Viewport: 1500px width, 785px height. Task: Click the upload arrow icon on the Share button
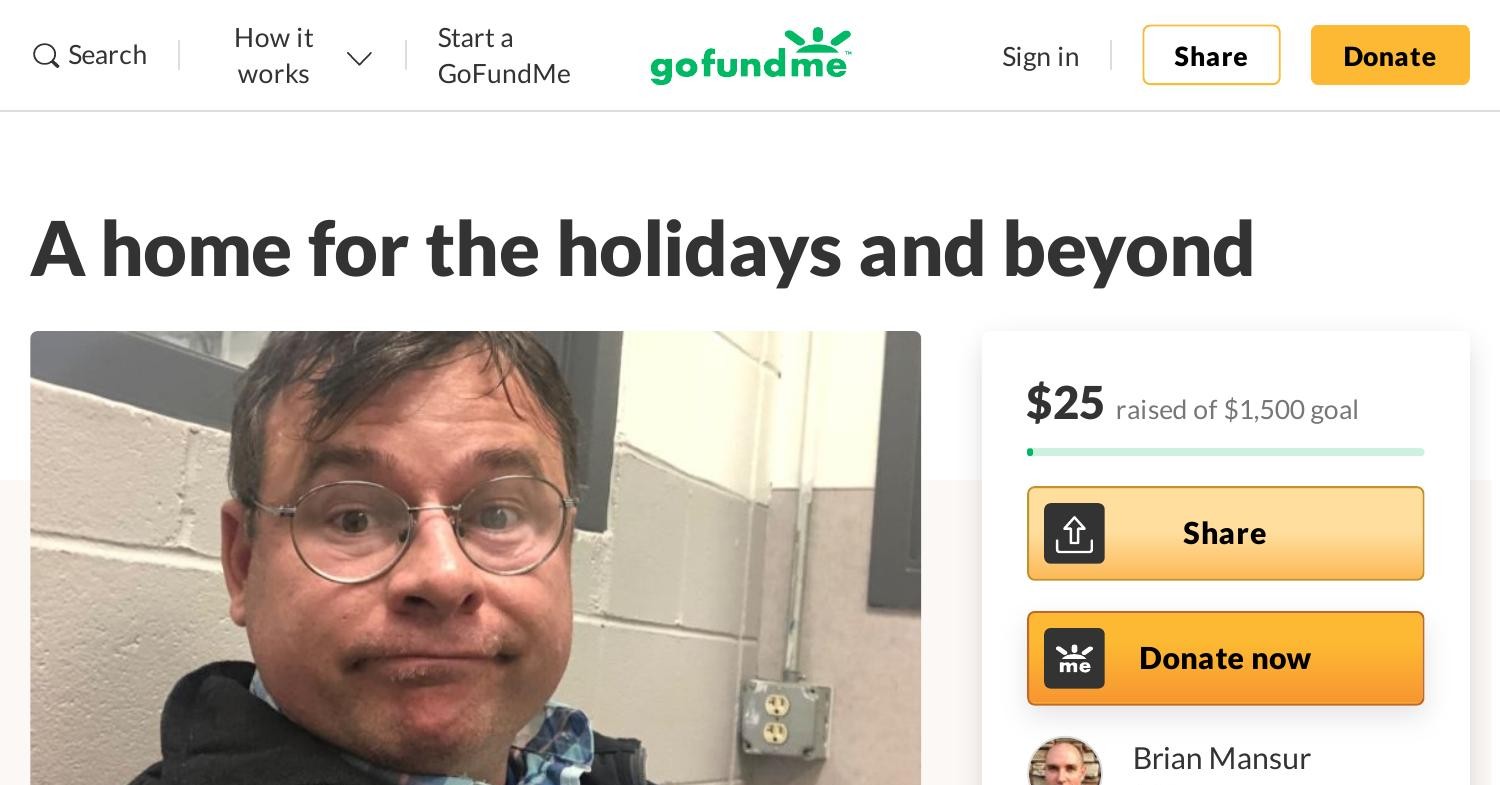click(x=1074, y=533)
